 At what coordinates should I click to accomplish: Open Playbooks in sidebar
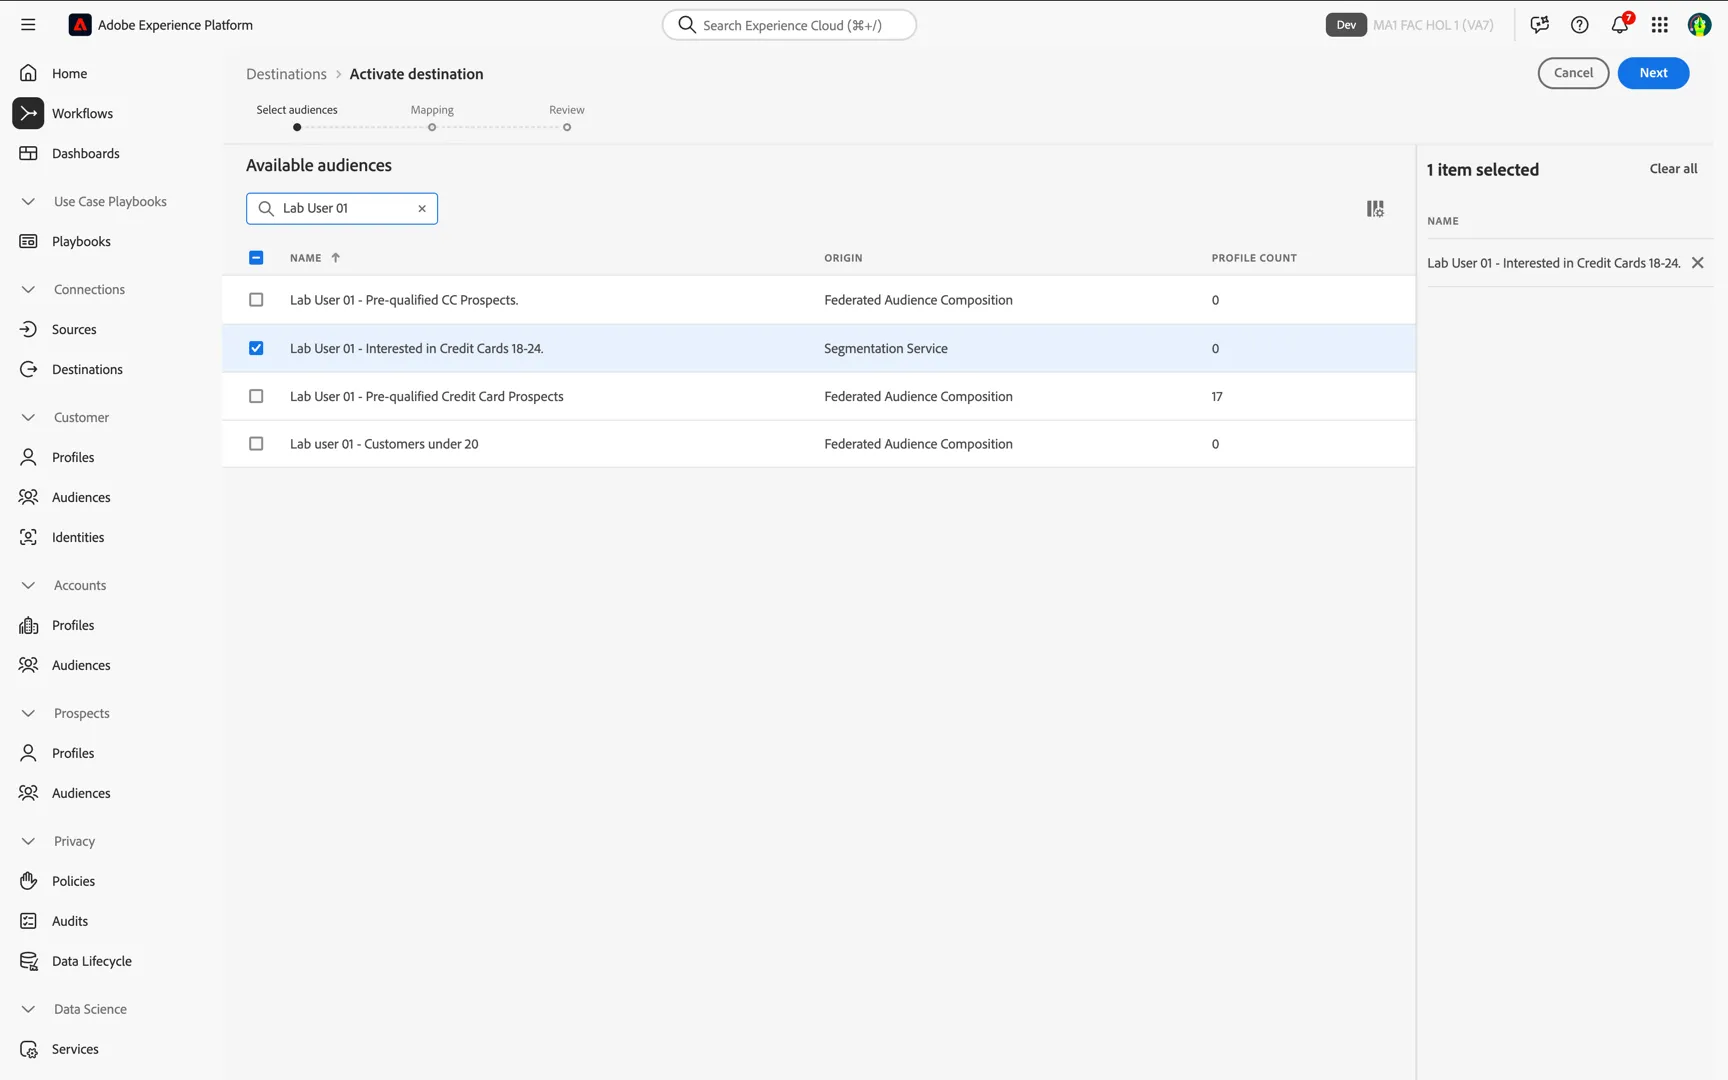[x=81, y=241]
